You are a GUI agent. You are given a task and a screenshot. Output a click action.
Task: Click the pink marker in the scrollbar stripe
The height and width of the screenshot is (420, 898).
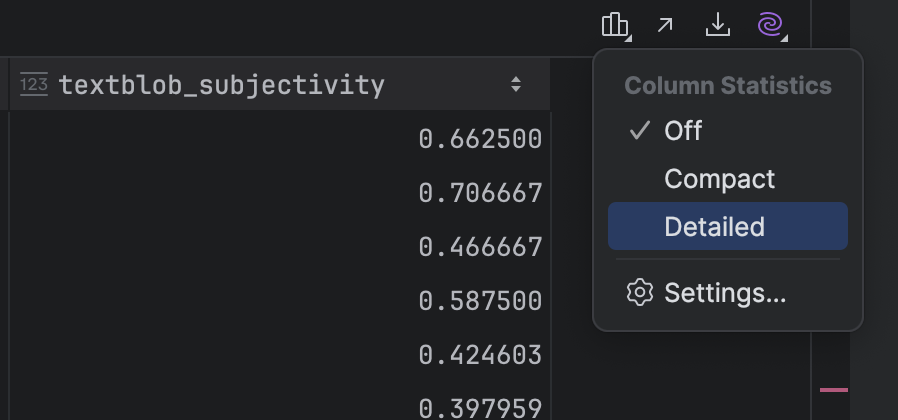834,390
